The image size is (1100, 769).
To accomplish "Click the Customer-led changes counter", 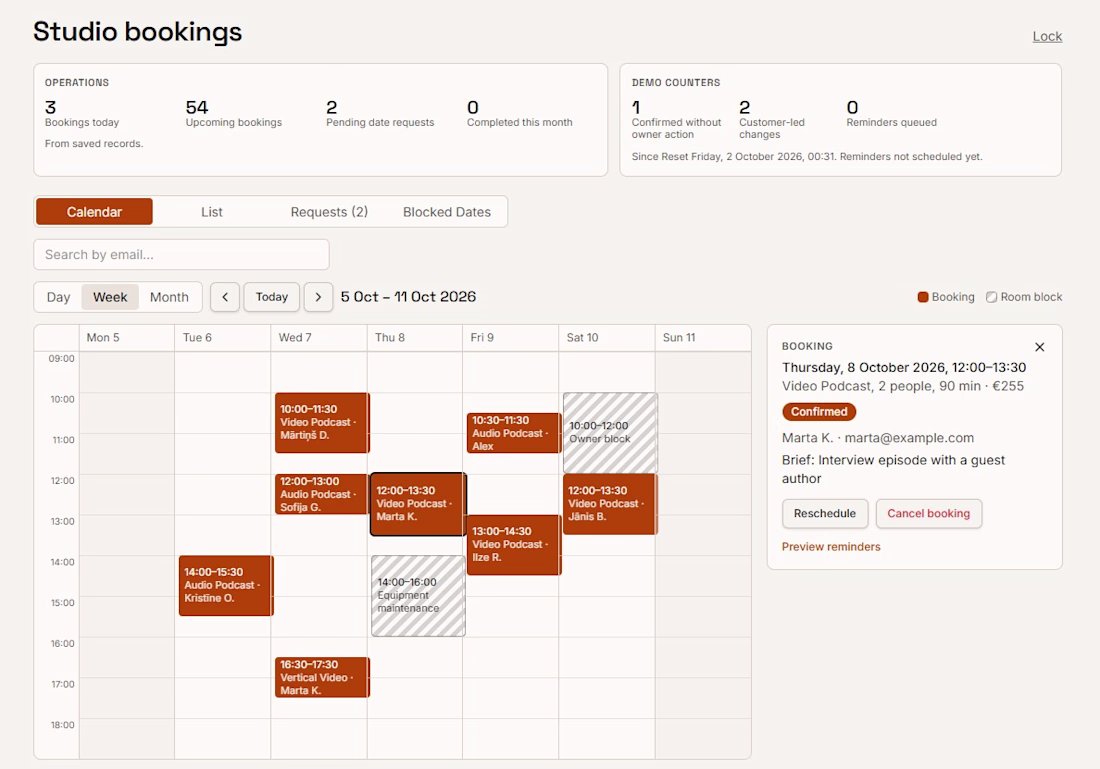I will [772, 119].
